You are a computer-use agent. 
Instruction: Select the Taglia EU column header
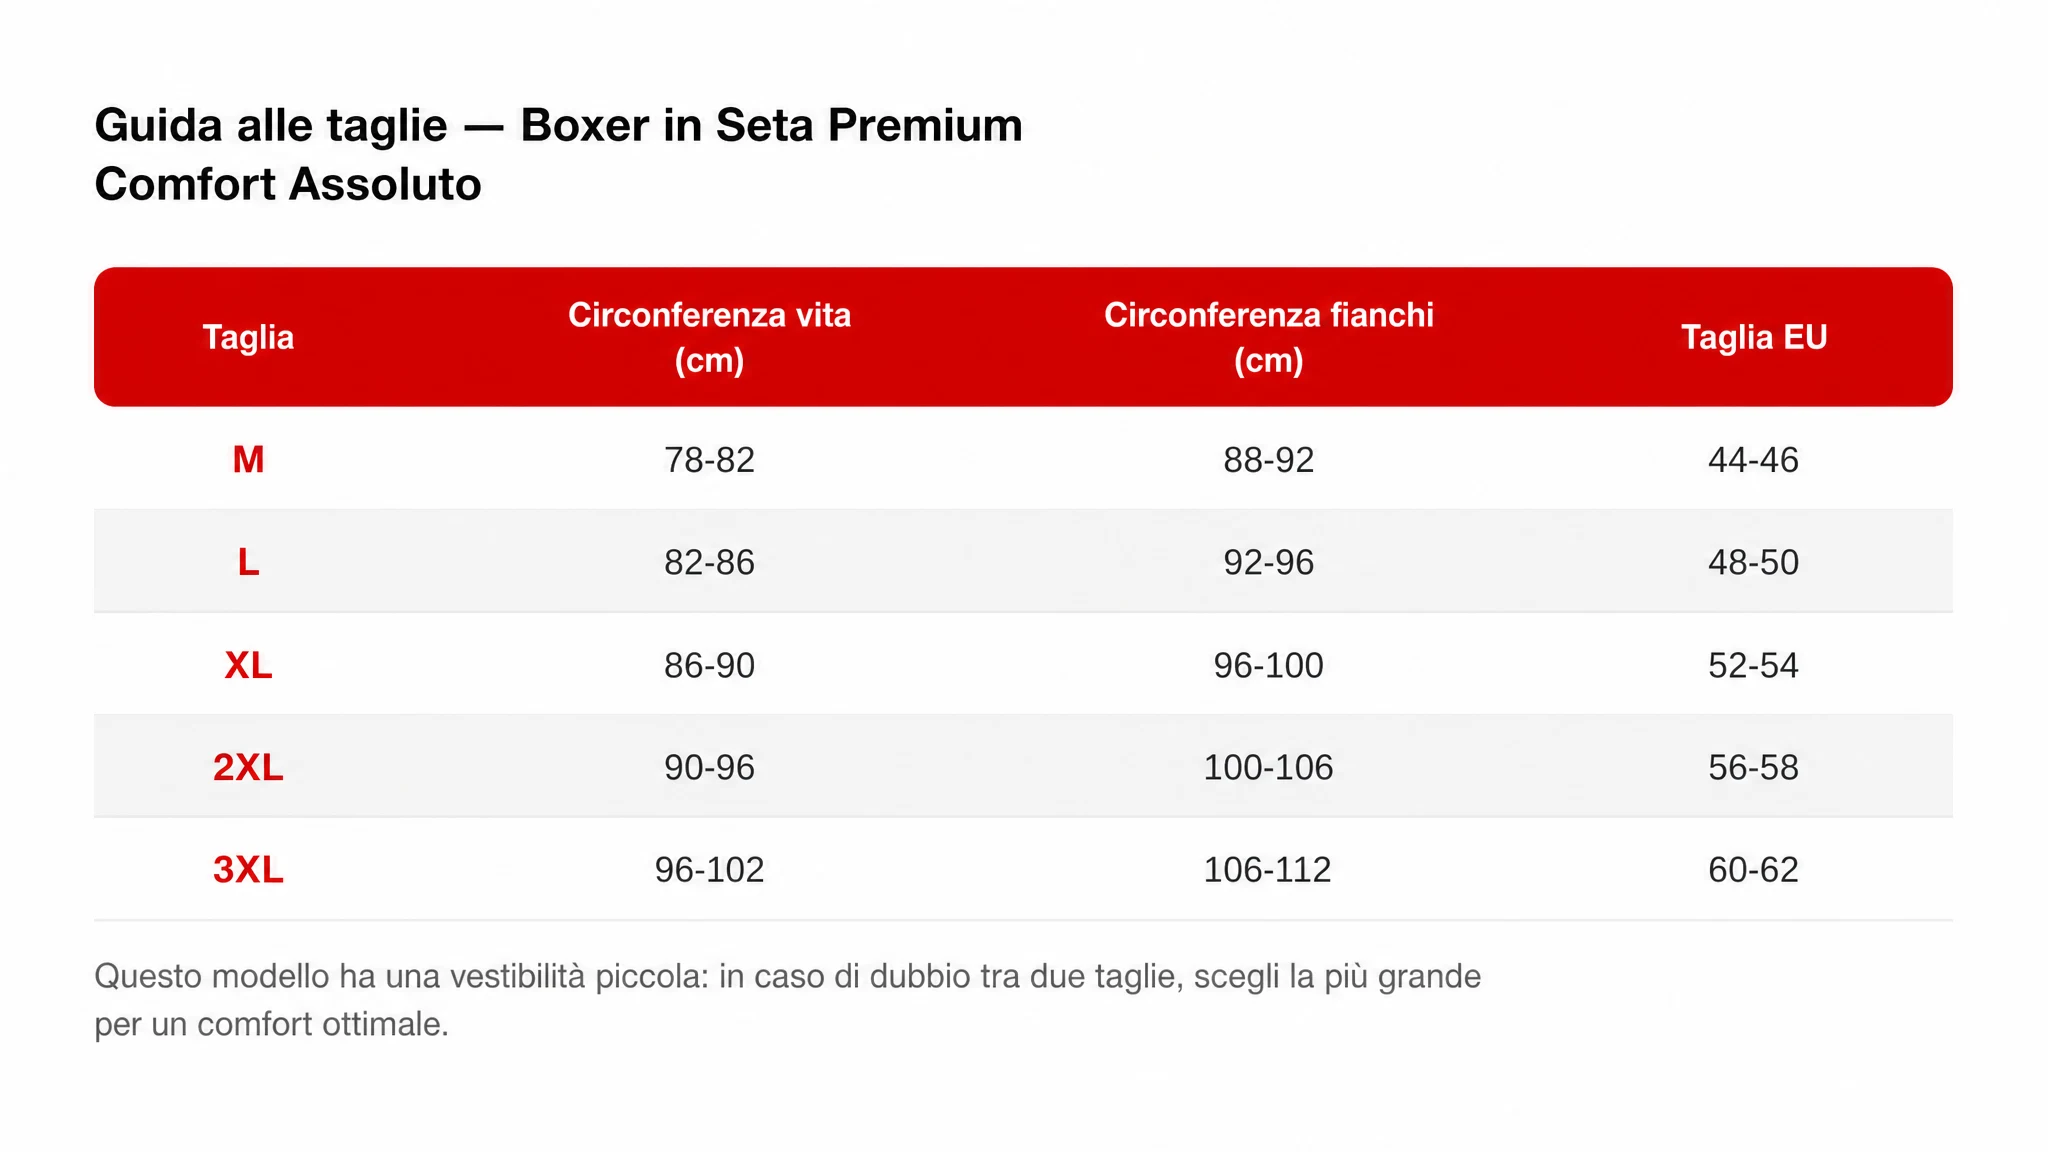1753,337
